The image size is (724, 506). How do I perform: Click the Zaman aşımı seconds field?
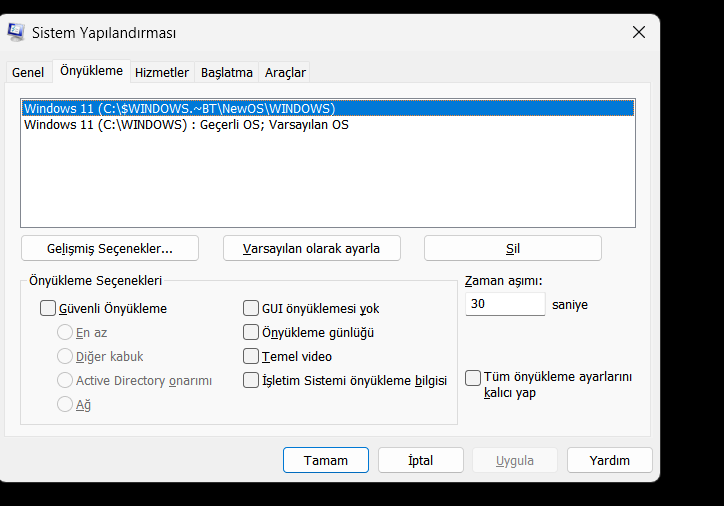pyautogui.click(x=505, y=305)
